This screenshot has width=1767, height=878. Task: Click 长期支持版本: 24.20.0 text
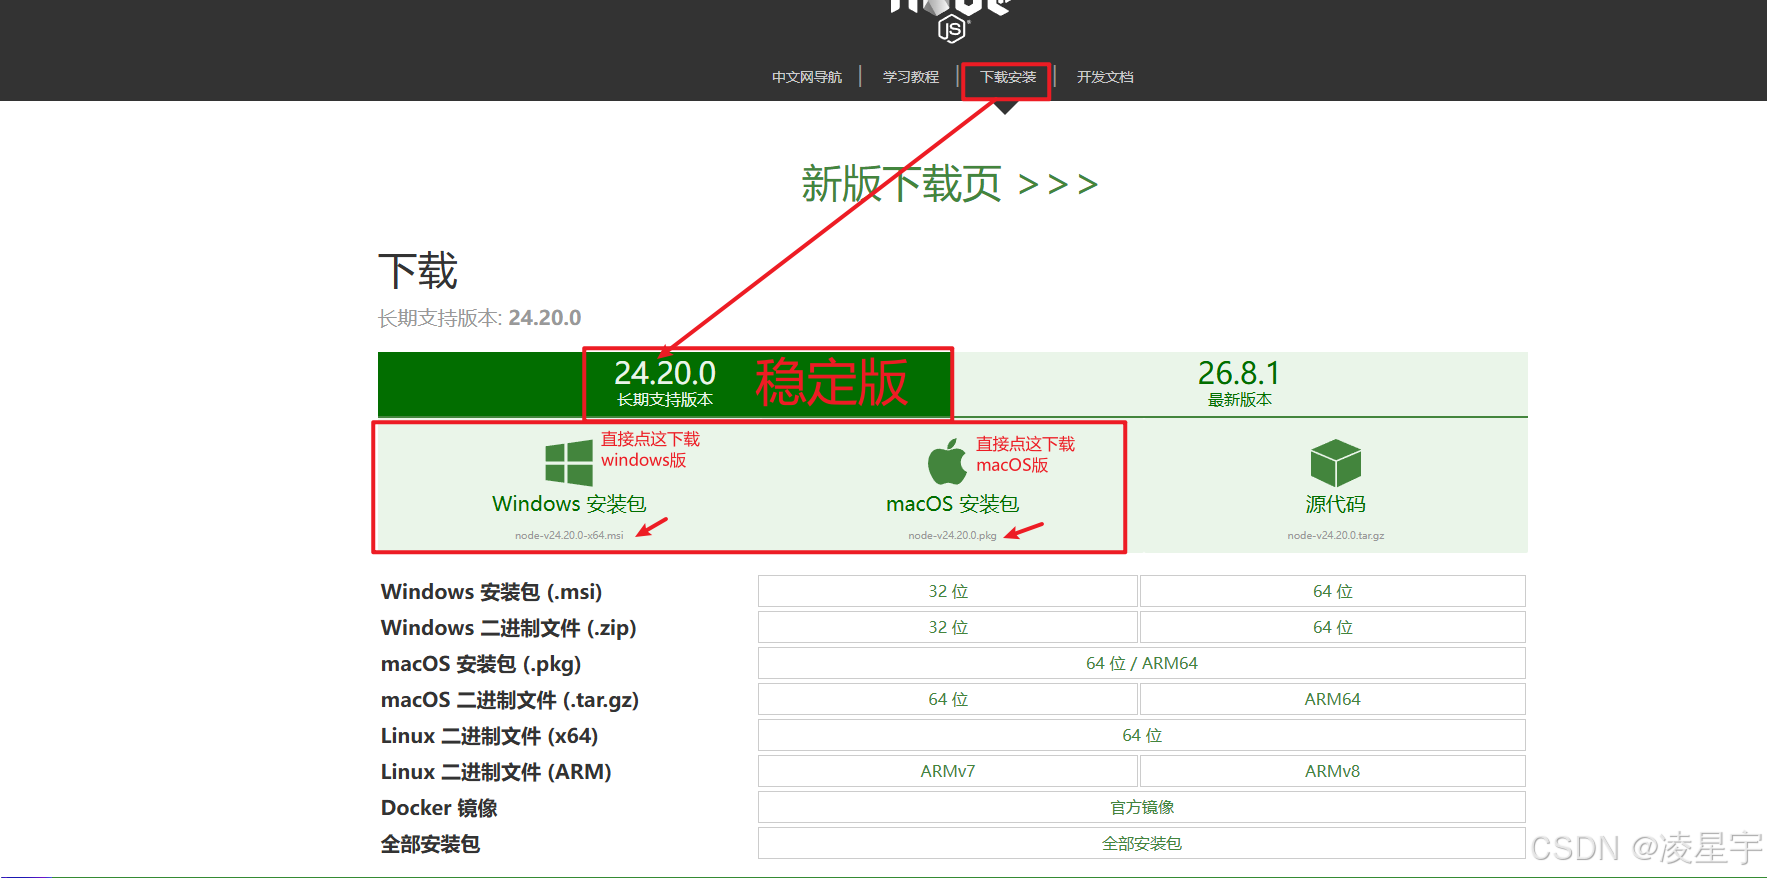pyautogui.click(x=479, y=318)
